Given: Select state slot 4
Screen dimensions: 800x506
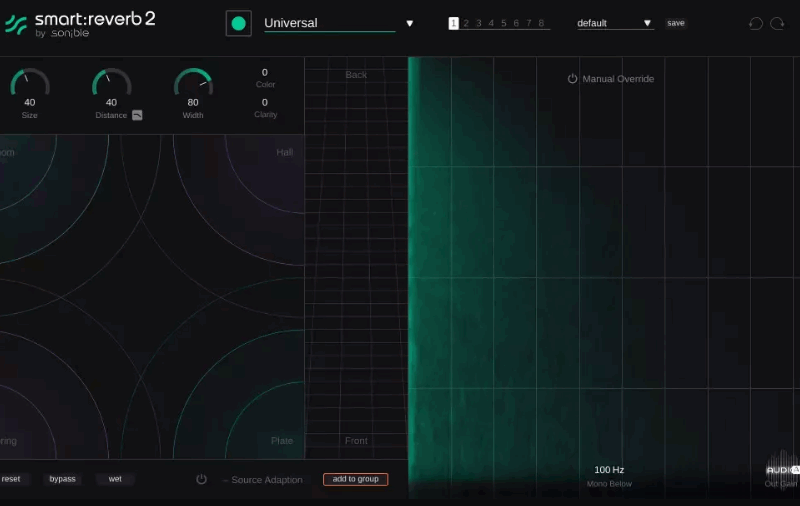Looking at the screenshot, I should click(491, 23).
